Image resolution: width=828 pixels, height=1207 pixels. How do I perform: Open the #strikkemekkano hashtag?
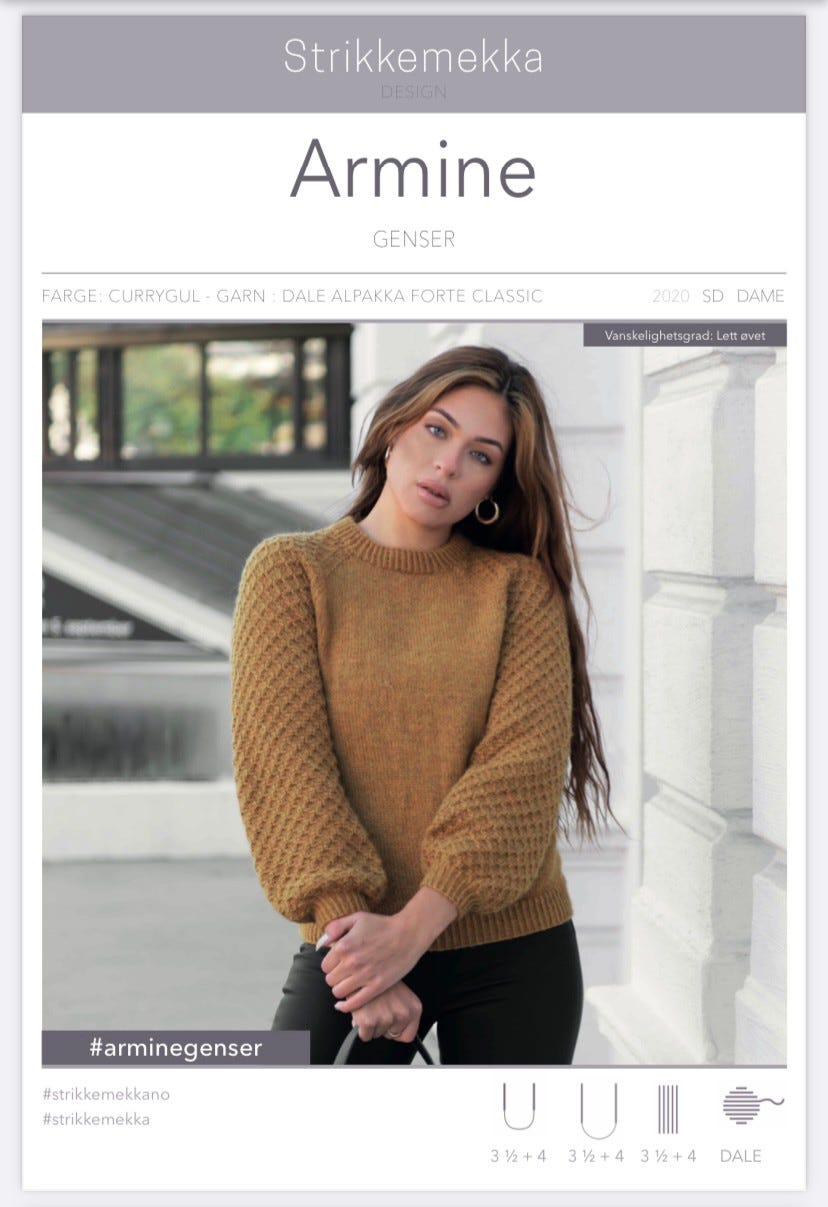[106, 1094]
